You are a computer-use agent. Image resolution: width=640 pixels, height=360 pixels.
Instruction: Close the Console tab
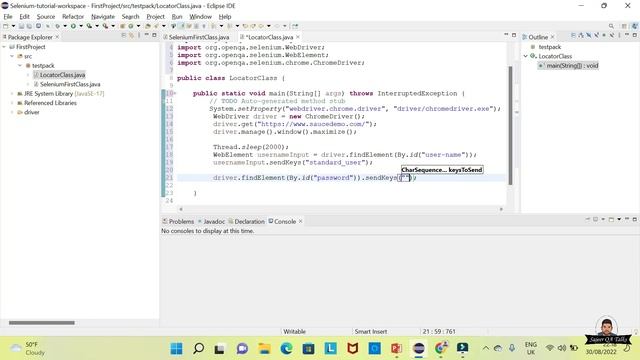pyautogui.click(x=301, y=221)
